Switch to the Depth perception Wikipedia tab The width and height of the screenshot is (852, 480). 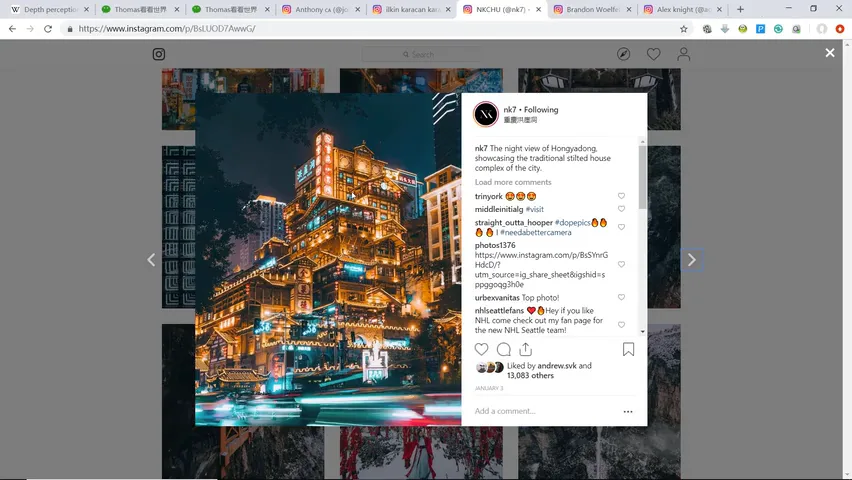[50, 9]
